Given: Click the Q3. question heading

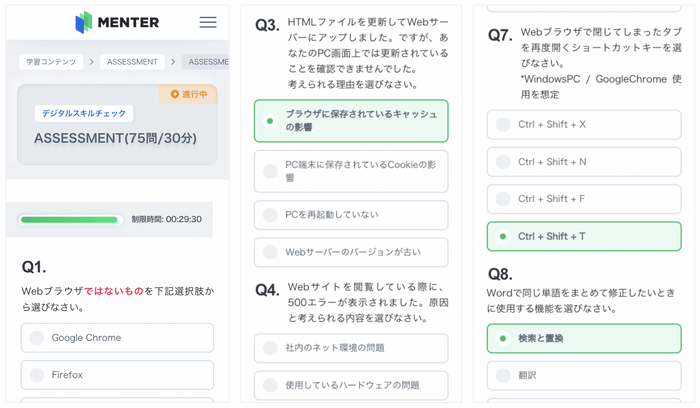Looking at the screenshot, I should coord(267,25).
